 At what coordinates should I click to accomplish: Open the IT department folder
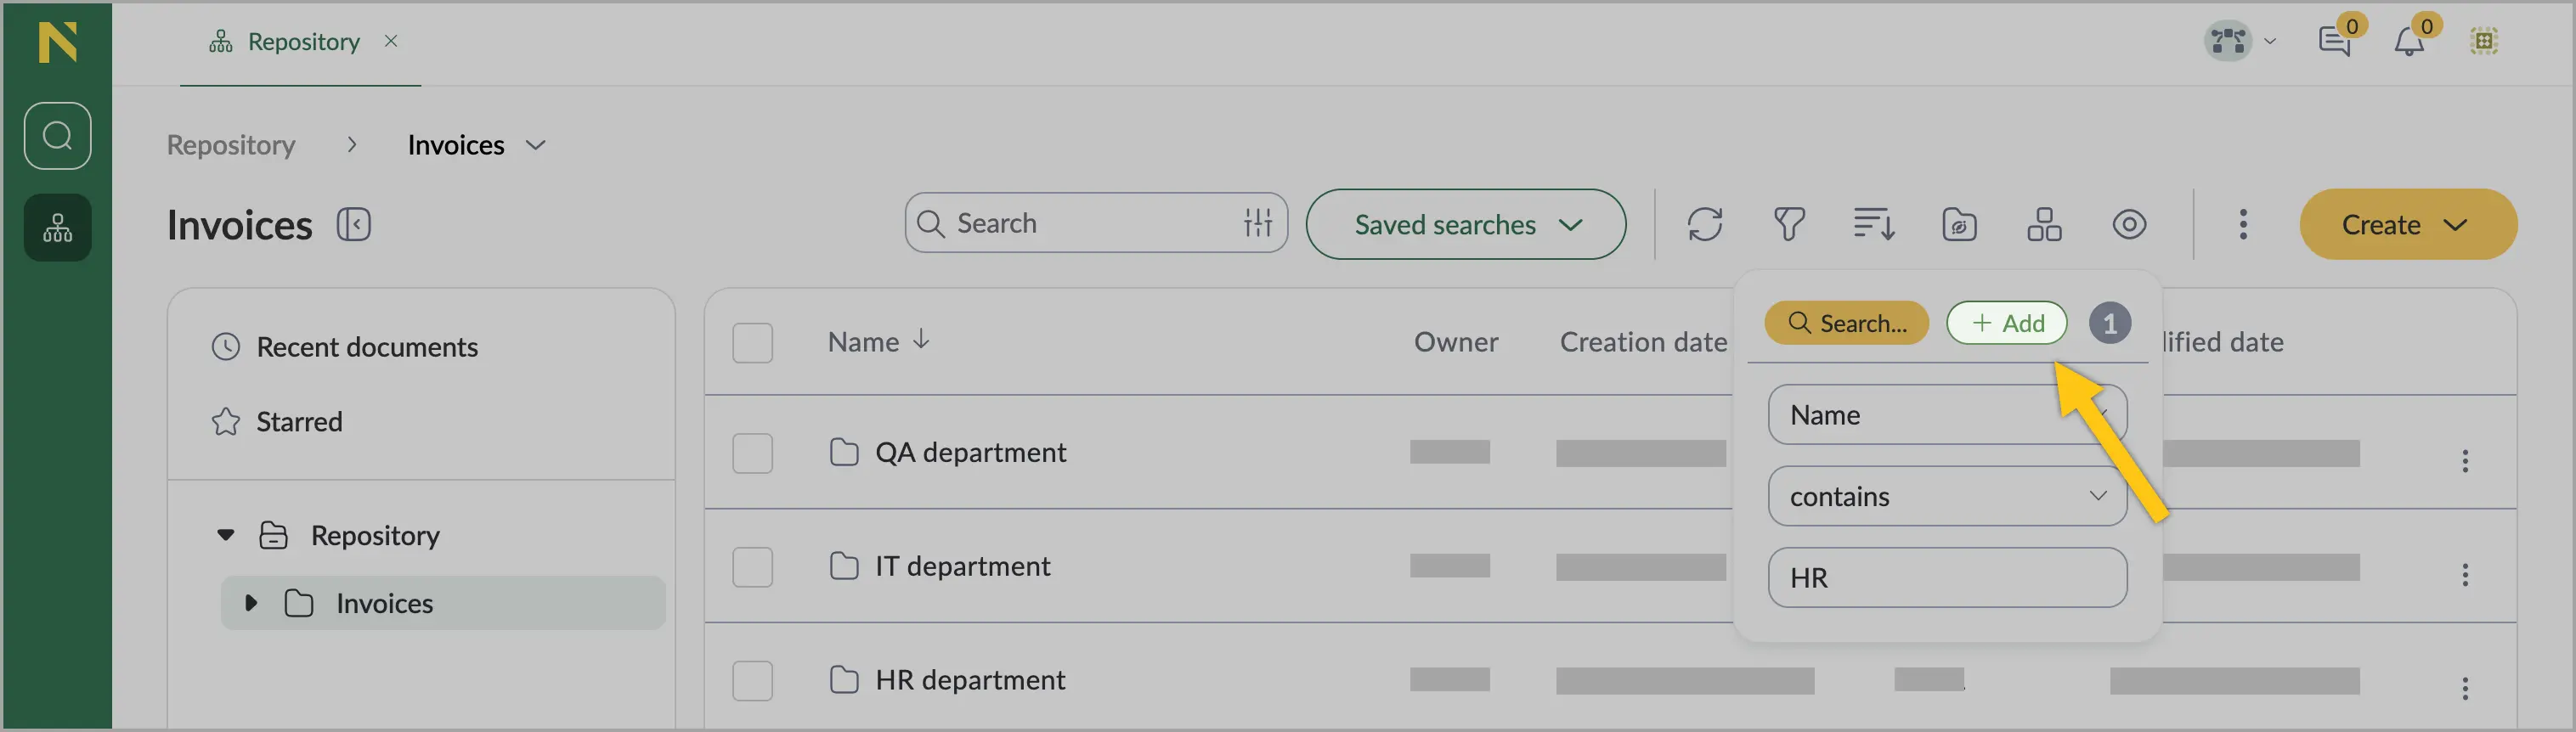[962, 566]
